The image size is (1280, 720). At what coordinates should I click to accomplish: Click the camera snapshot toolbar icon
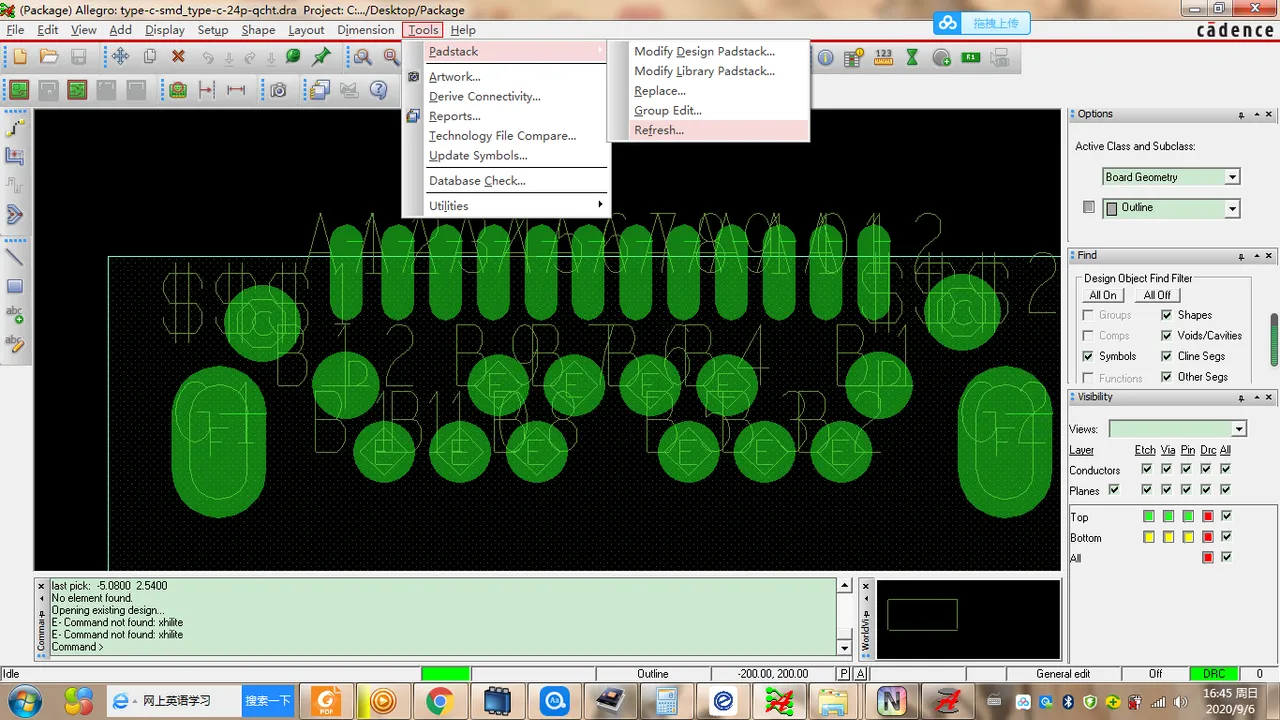point(278,90)
